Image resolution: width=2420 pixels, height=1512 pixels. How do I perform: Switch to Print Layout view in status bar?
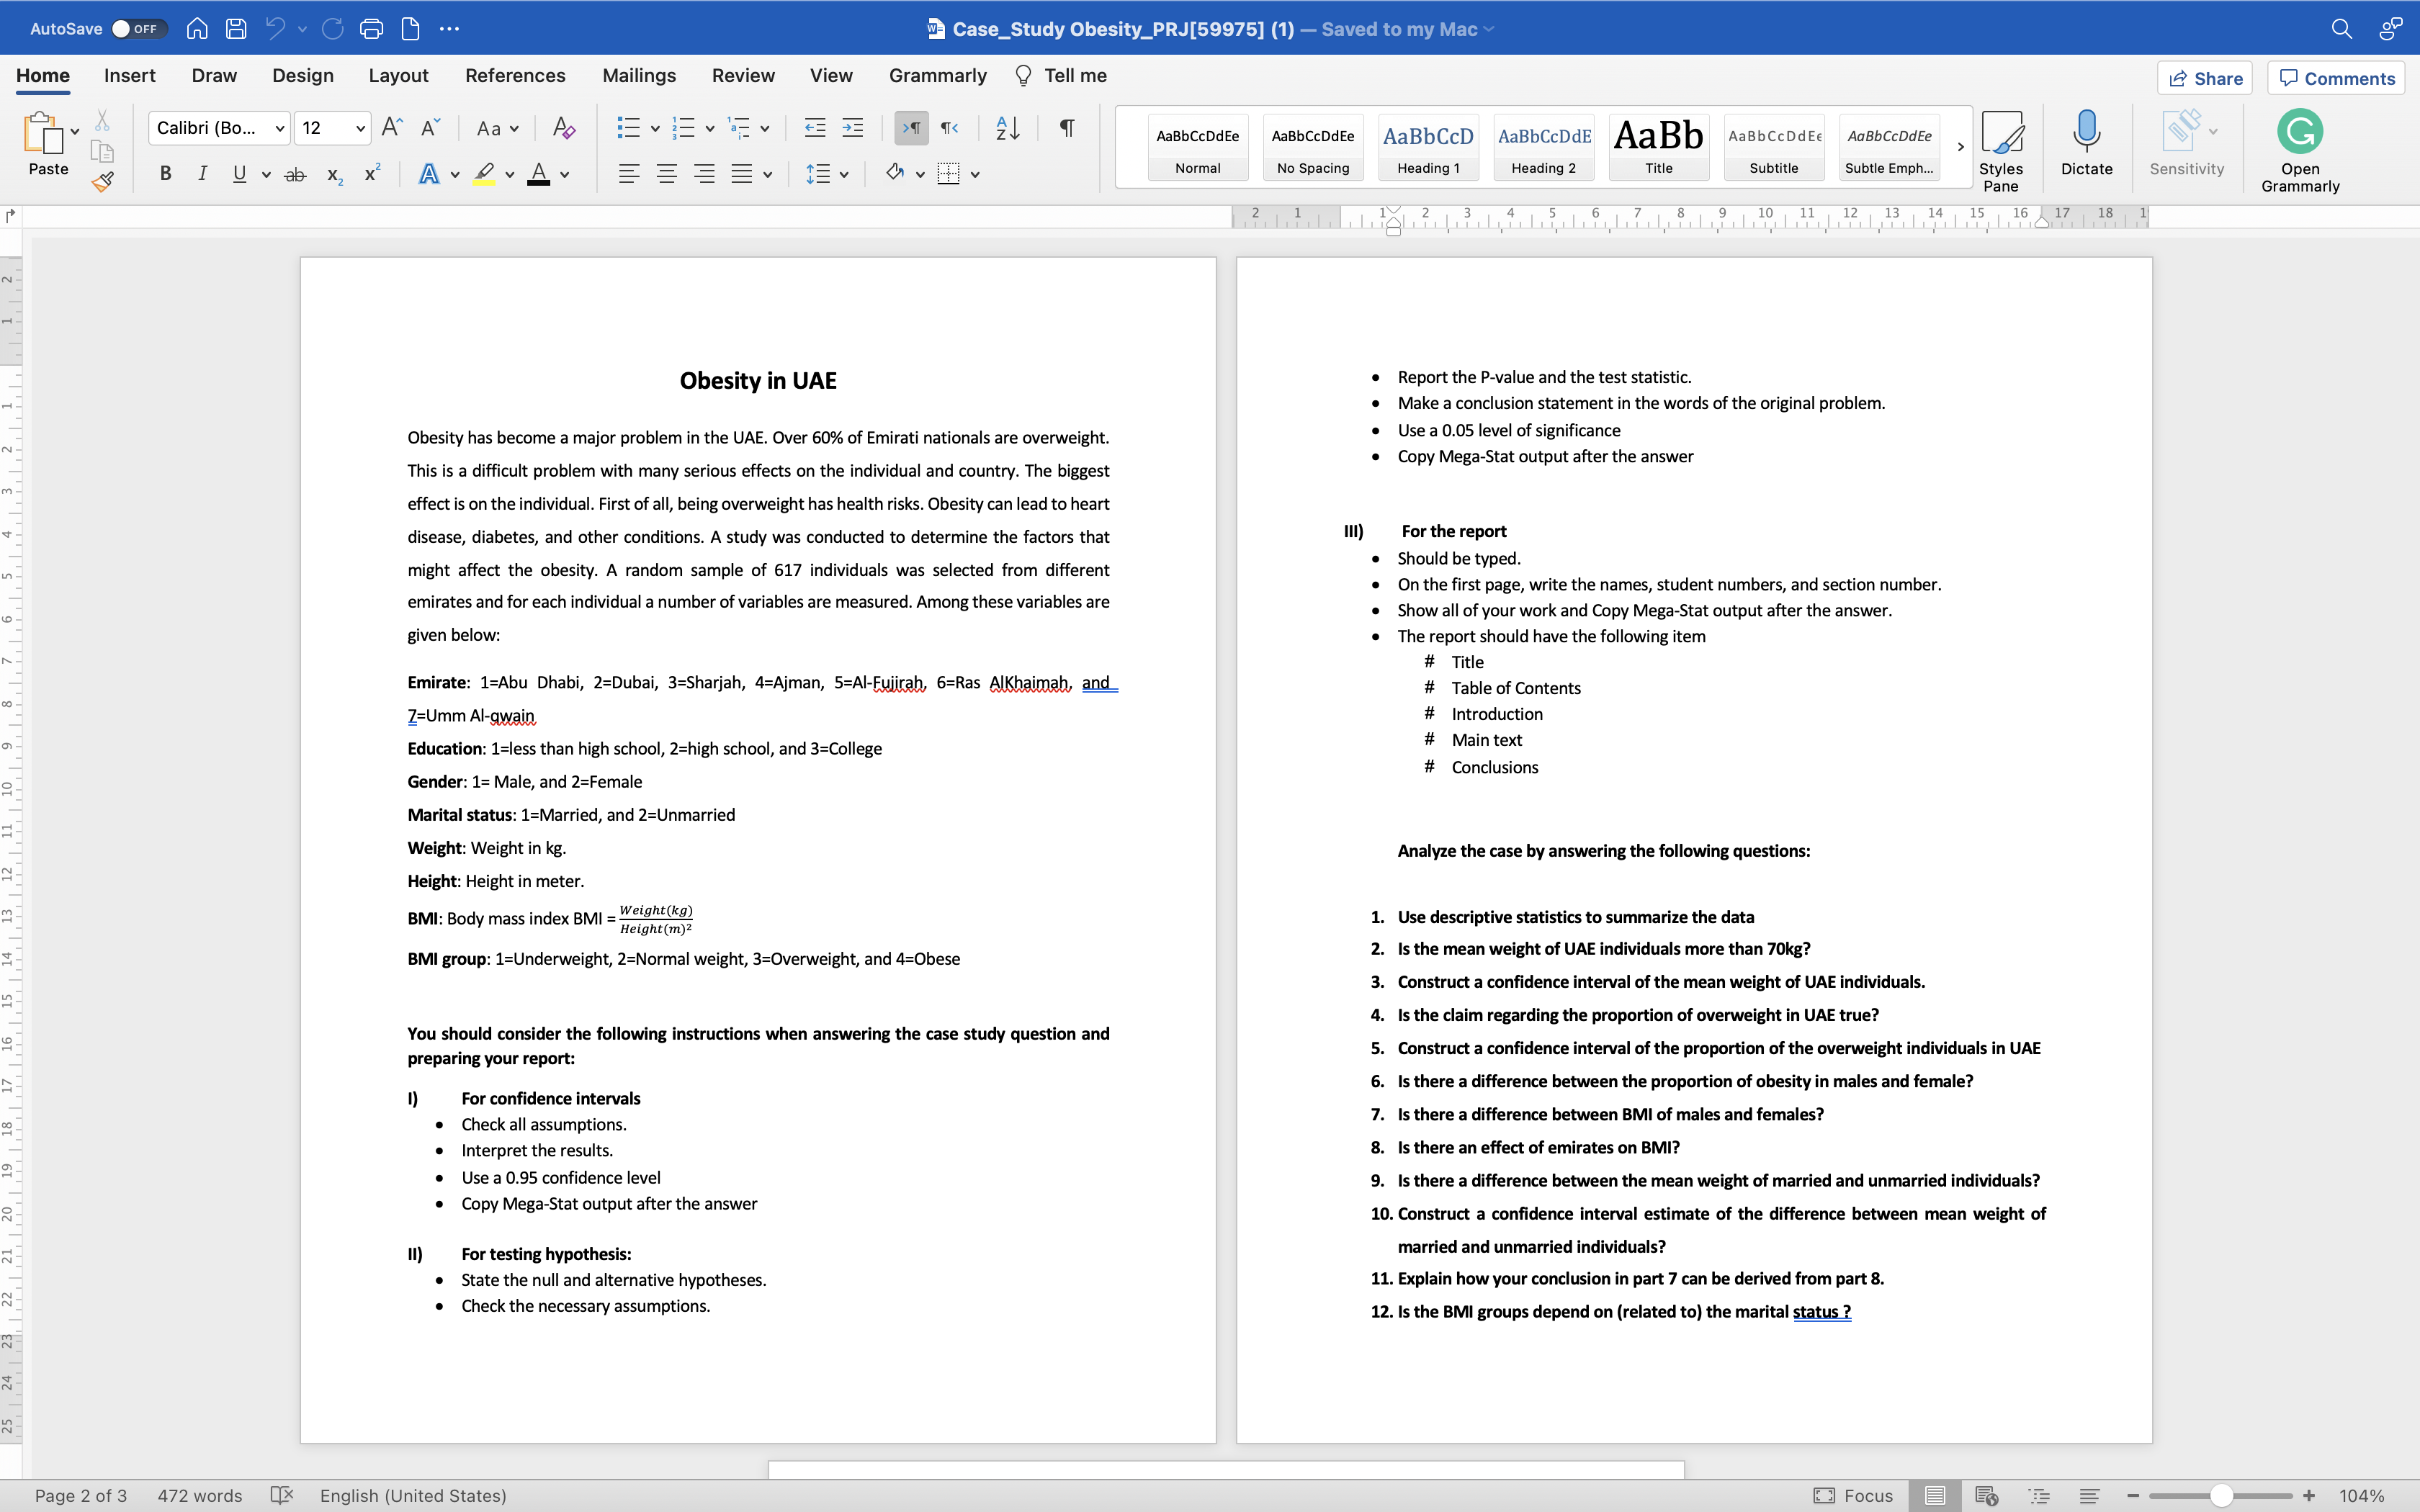(x=1935, y=1495)
